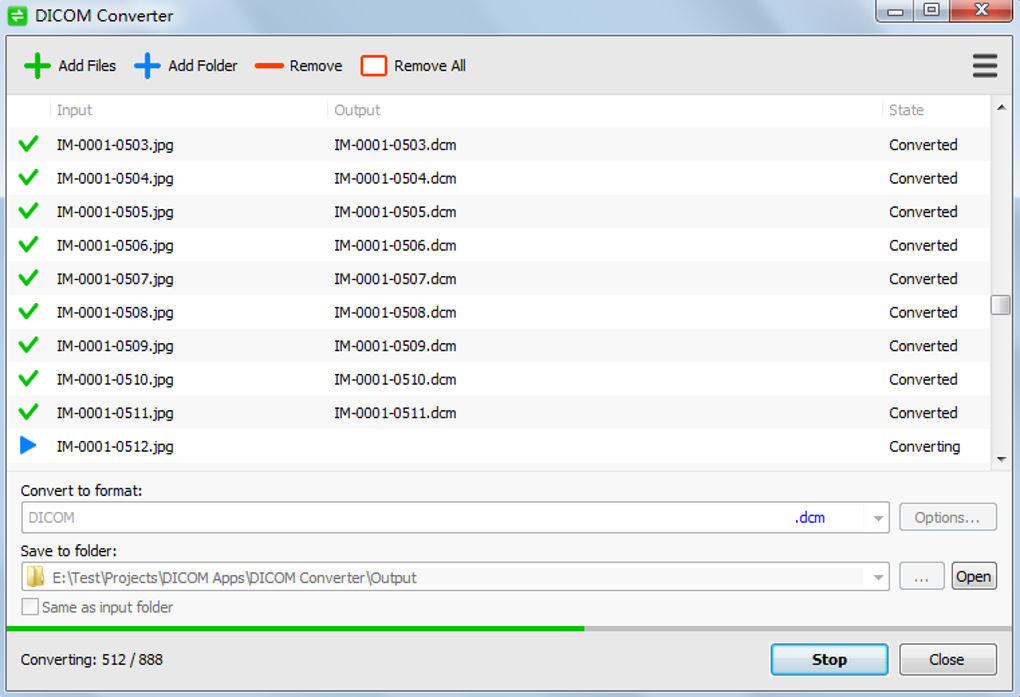Image resolution: width=1020 pixels, height=697 pixels.
Task: Click green checkmark for IM-0001-0506.jpg
Action: (28, 245)
